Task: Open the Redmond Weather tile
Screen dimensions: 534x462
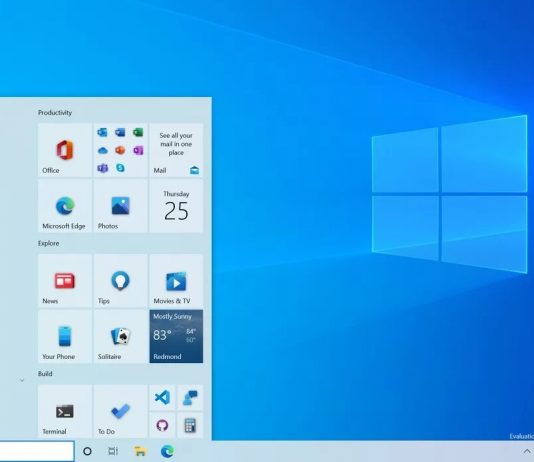Action: click(x=176, y=336)
